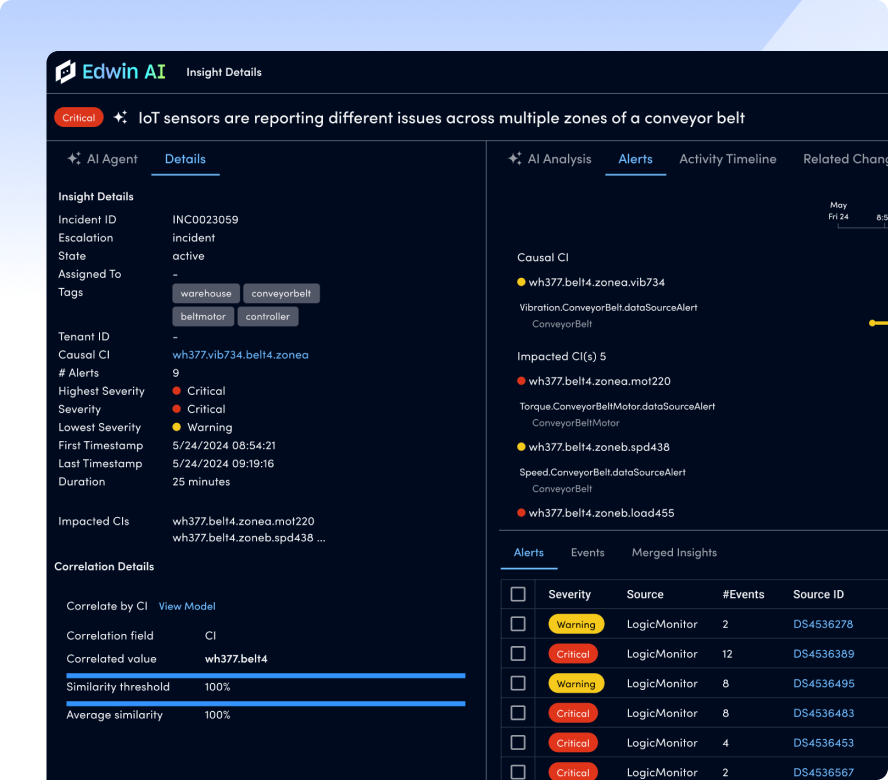Click the warehouse tag
The image size is (888, 780).
tap(206, 293)
